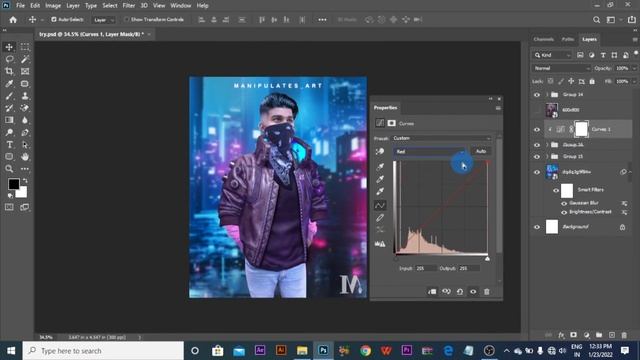Select the Rectangle shape tool

tap(9, 157)
